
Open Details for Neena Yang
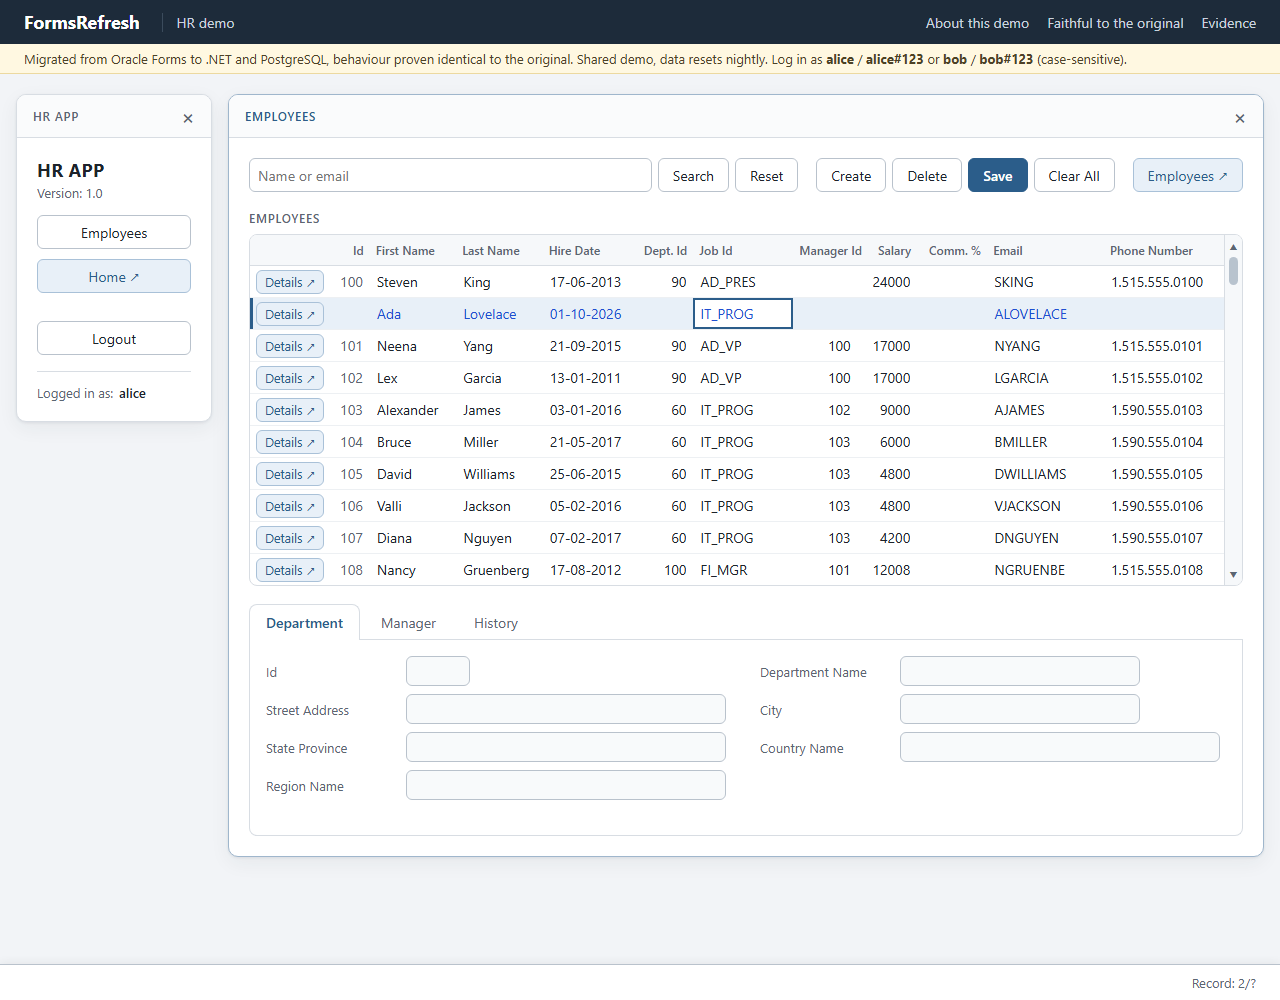(x=290, y=346)
